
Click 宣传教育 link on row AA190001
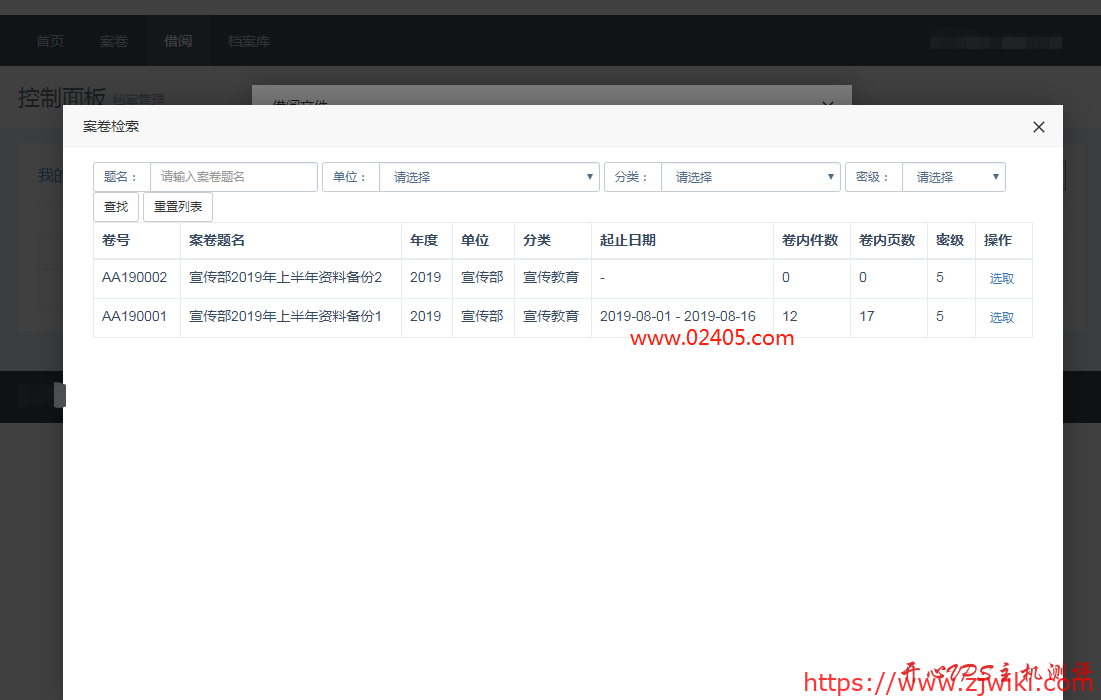tap(552, 316)
